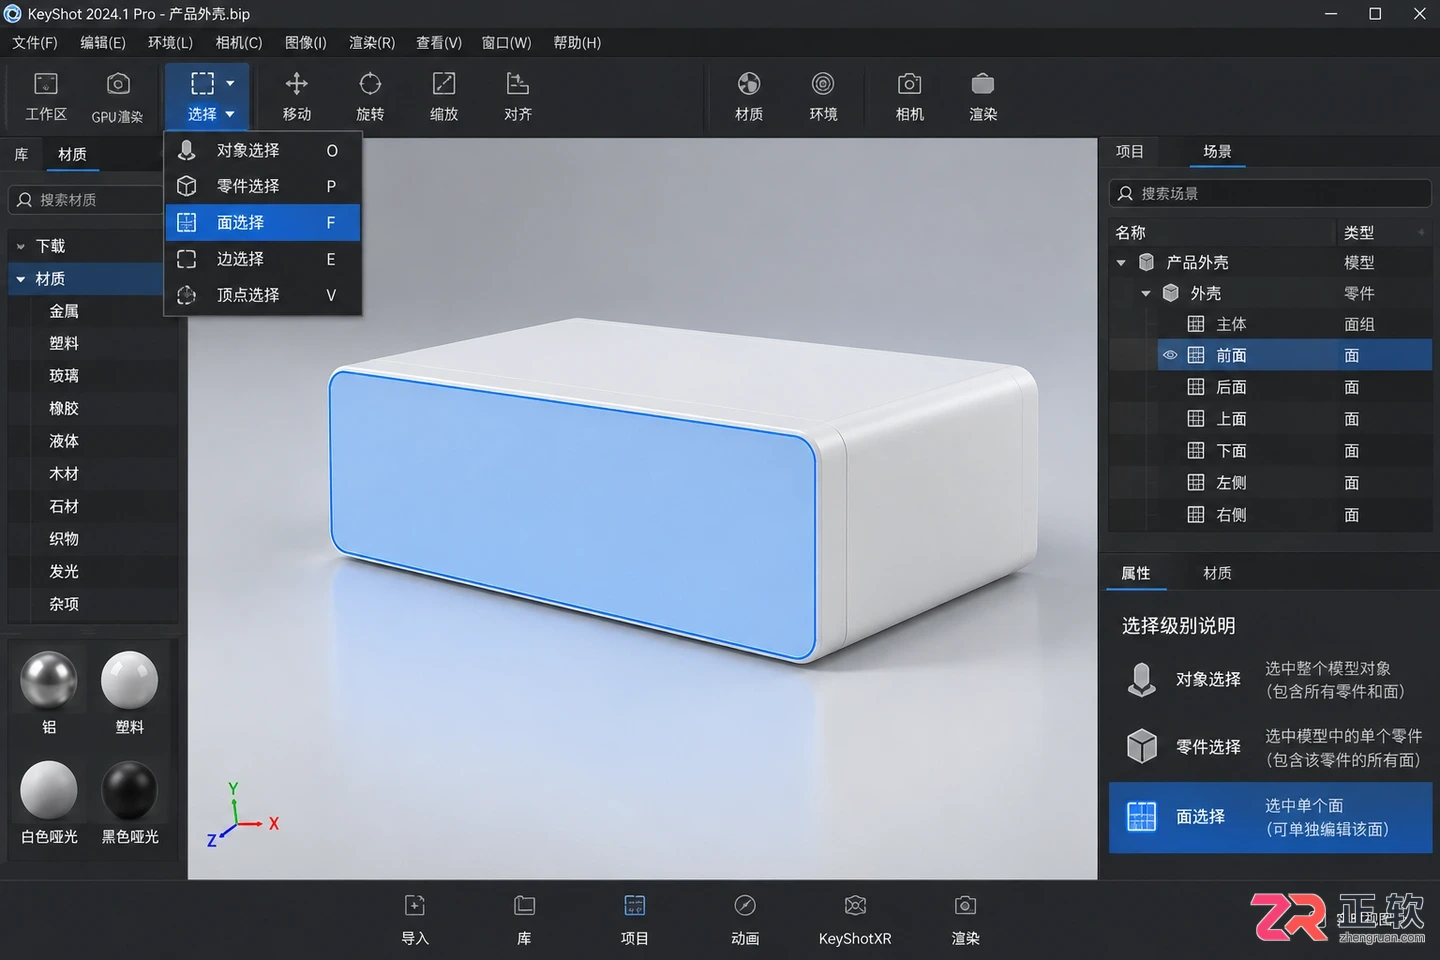
Task: Select 金属 material category
Action: pyautogui.click(x=64, y=311)
